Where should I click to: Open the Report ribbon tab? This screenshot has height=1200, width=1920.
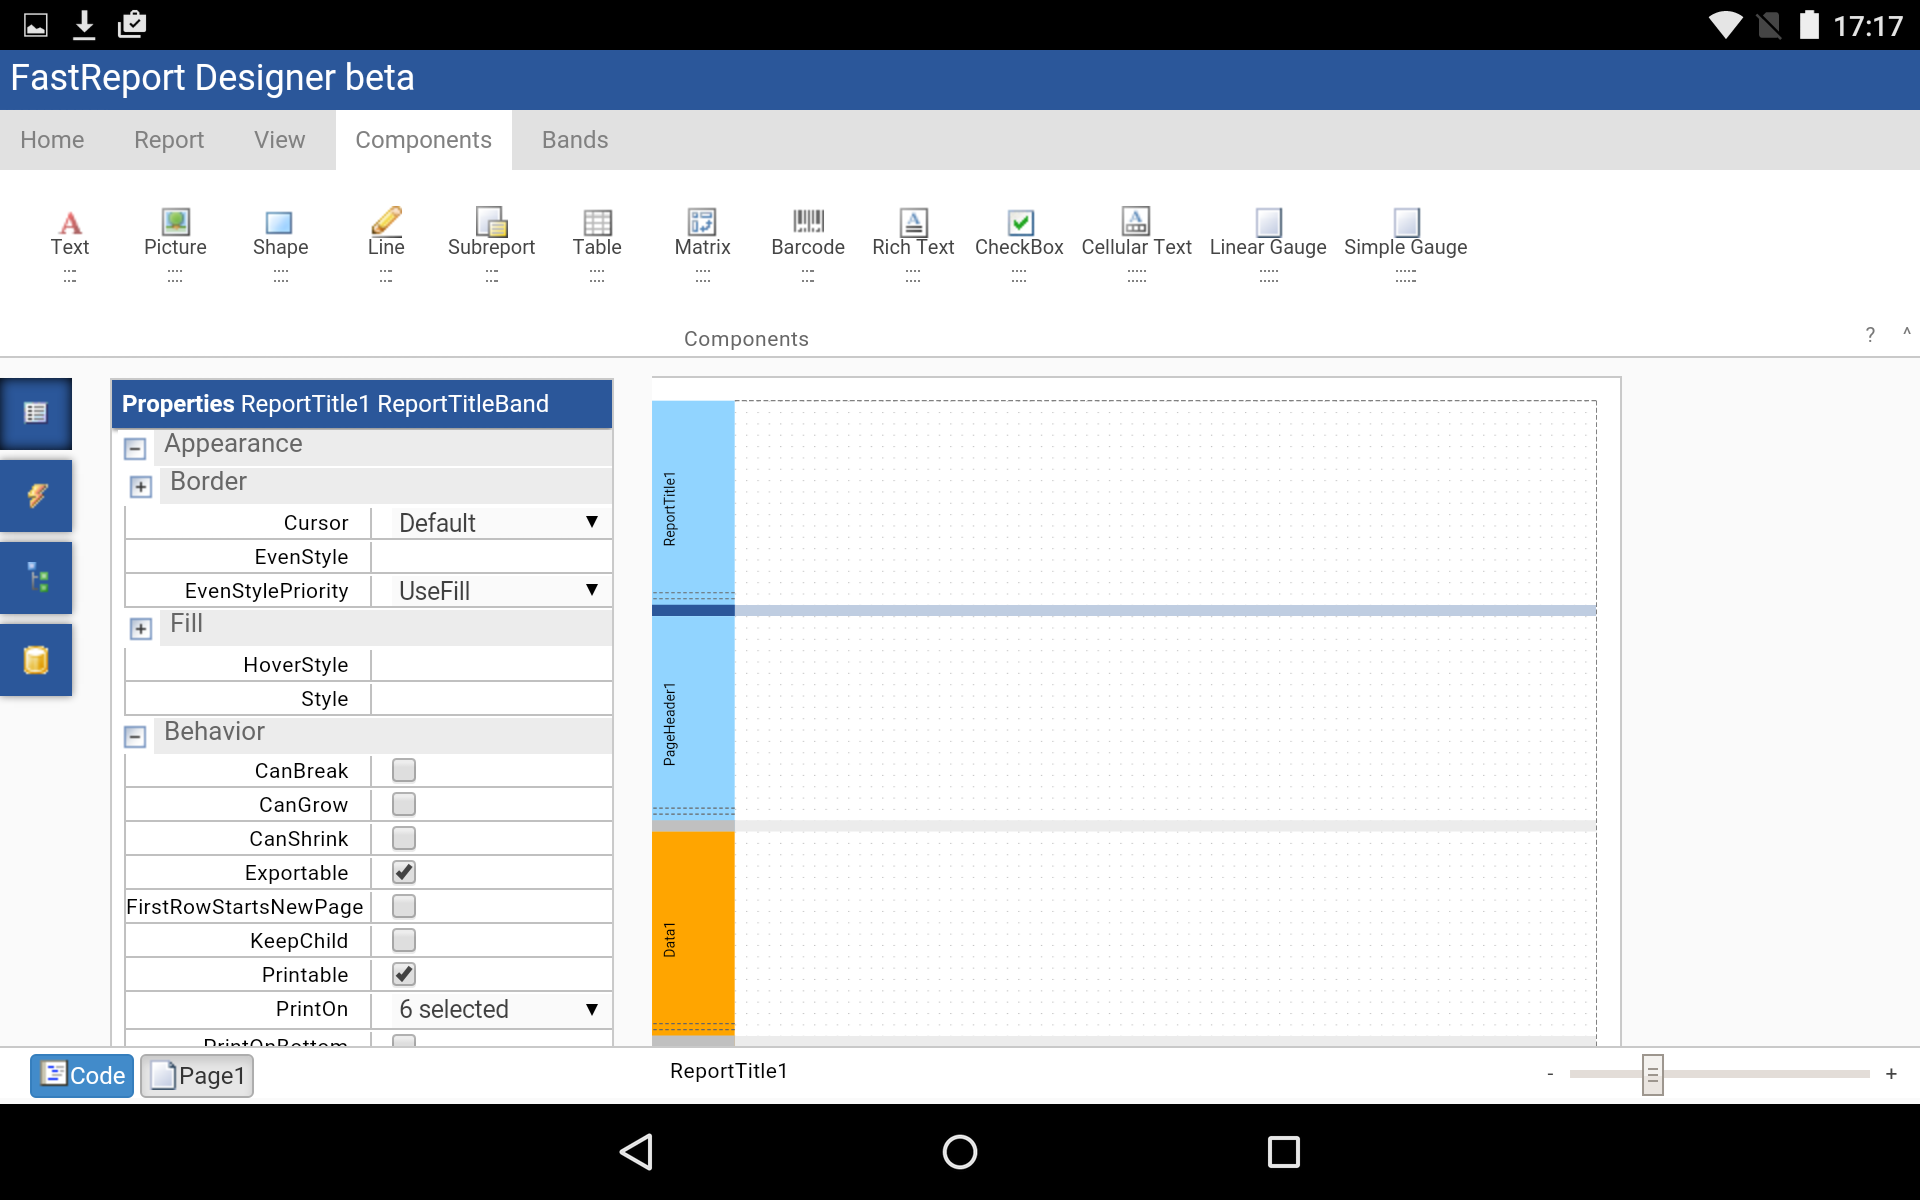click(169, 140)
